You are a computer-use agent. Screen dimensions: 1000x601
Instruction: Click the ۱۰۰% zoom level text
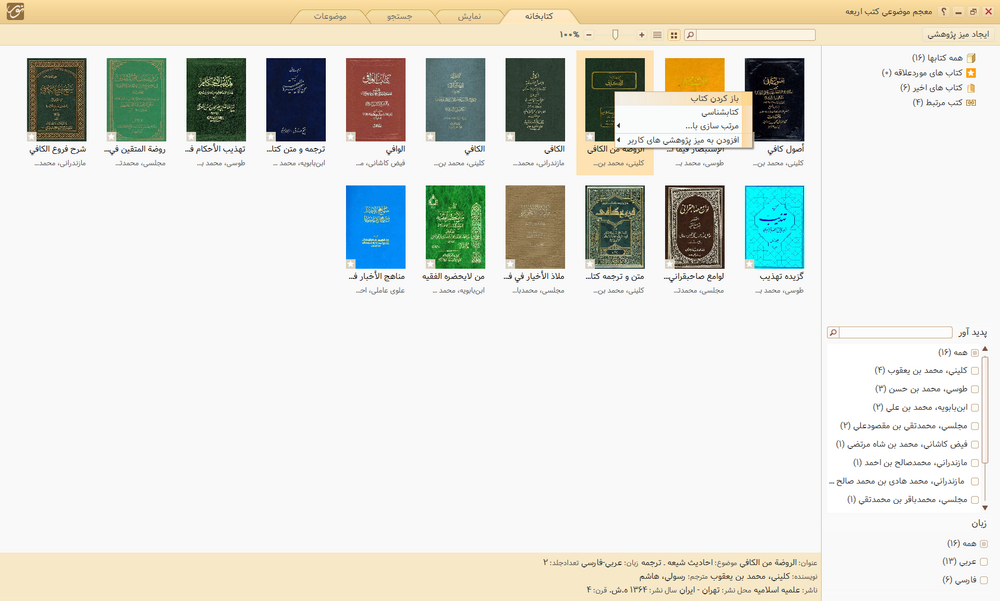569,35
